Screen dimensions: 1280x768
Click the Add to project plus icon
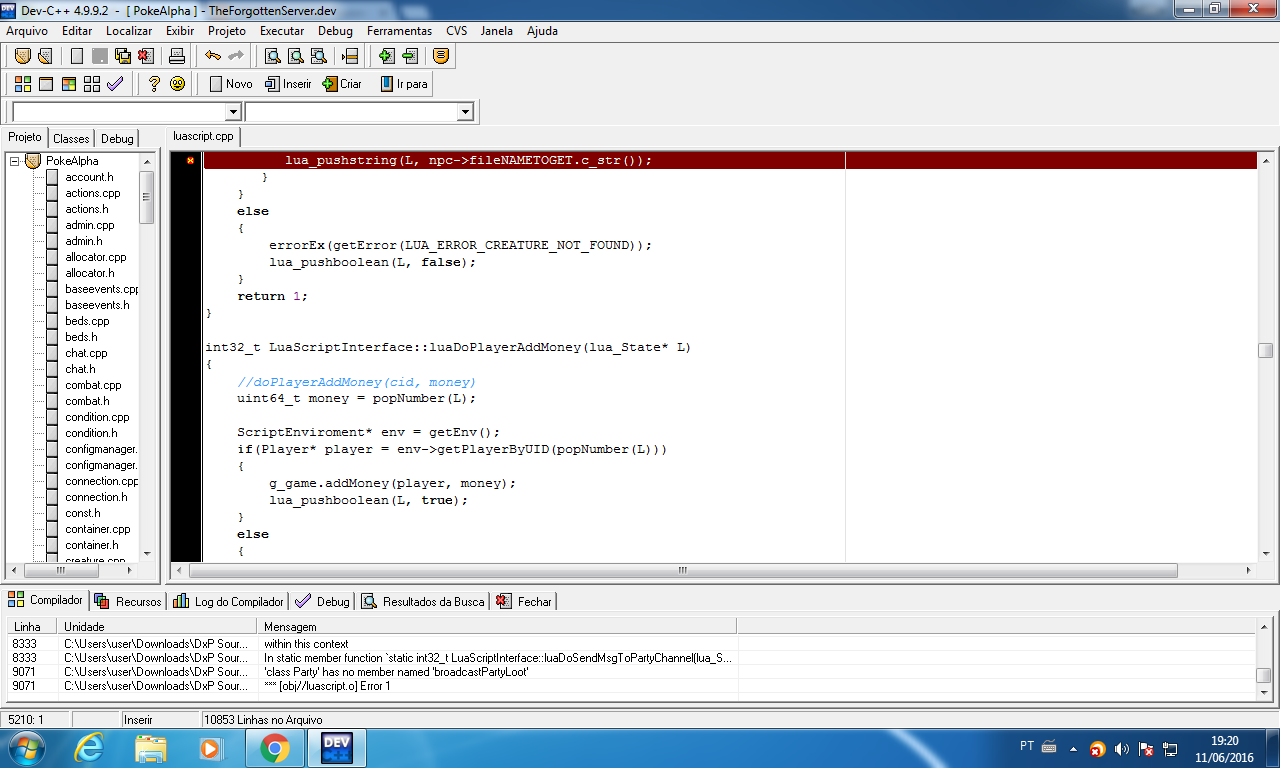(387, 56)
